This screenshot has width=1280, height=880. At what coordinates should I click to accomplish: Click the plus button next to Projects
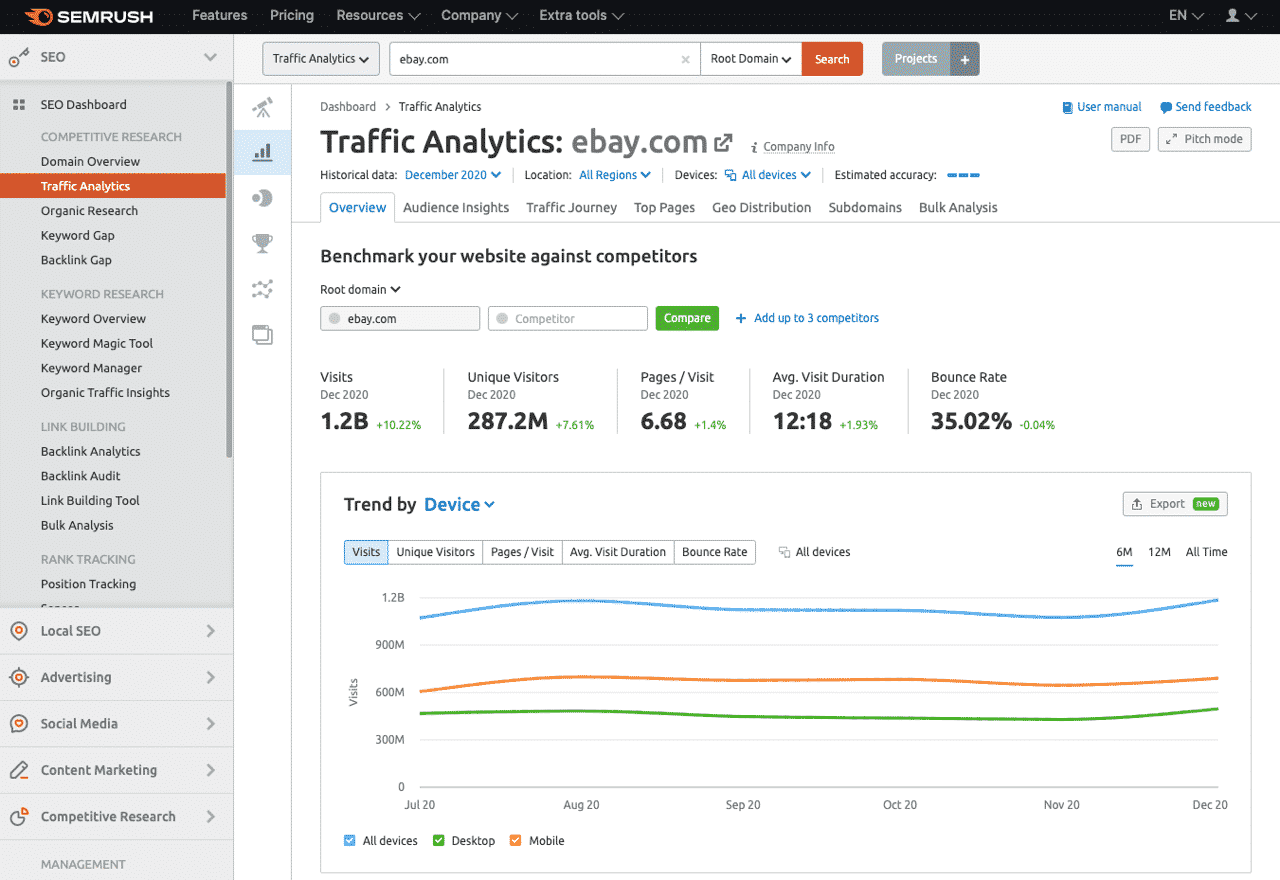965,59
